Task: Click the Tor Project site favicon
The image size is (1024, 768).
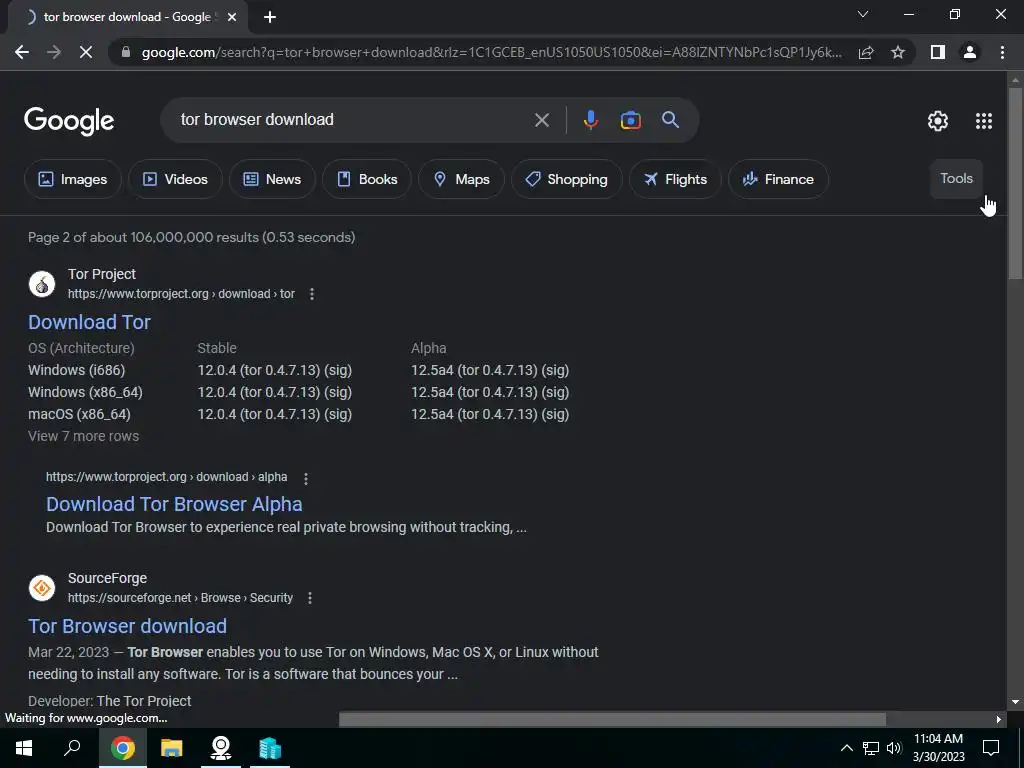Action: click(x=42, y=284)
